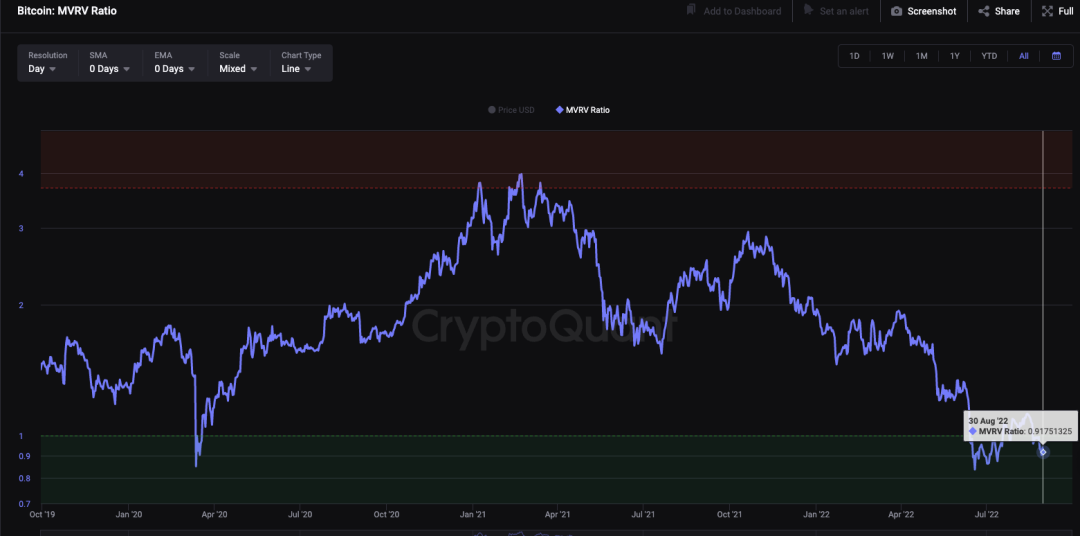The image size is (1080, 536).
Task: Select the All time range
Action: click(x=1023, y=56)
